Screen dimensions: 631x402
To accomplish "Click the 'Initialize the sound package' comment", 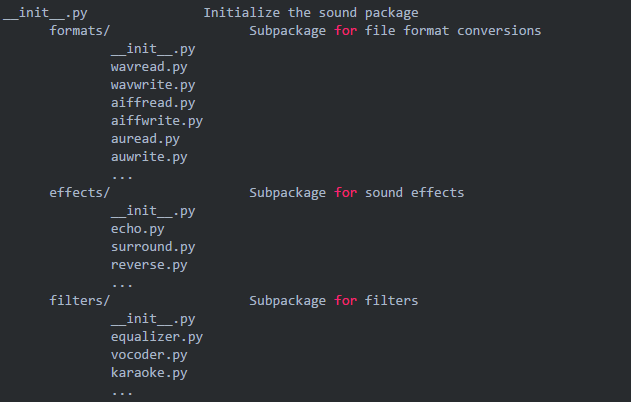I will 310,13.
